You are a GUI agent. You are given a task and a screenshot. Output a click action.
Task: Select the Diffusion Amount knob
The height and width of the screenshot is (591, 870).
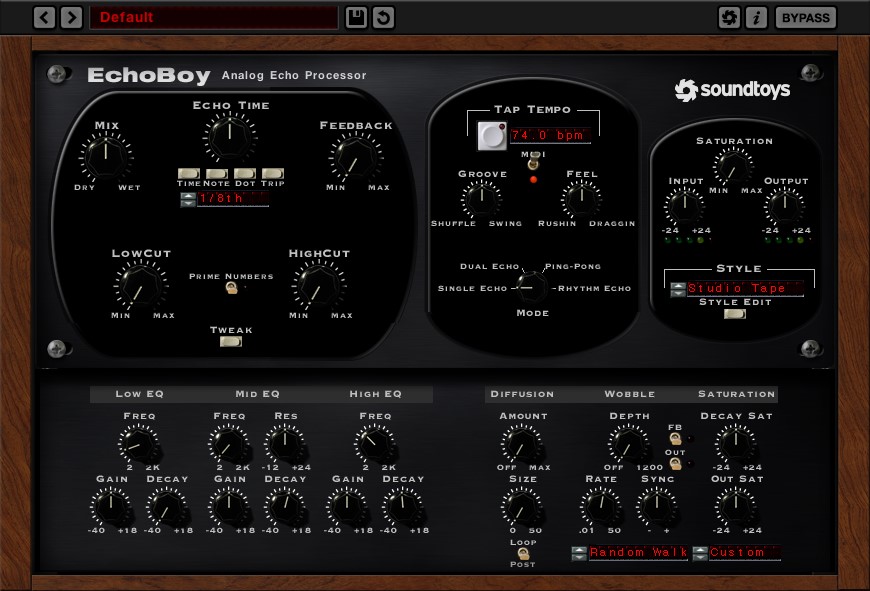pyautogui.click(x=522, y=443)
